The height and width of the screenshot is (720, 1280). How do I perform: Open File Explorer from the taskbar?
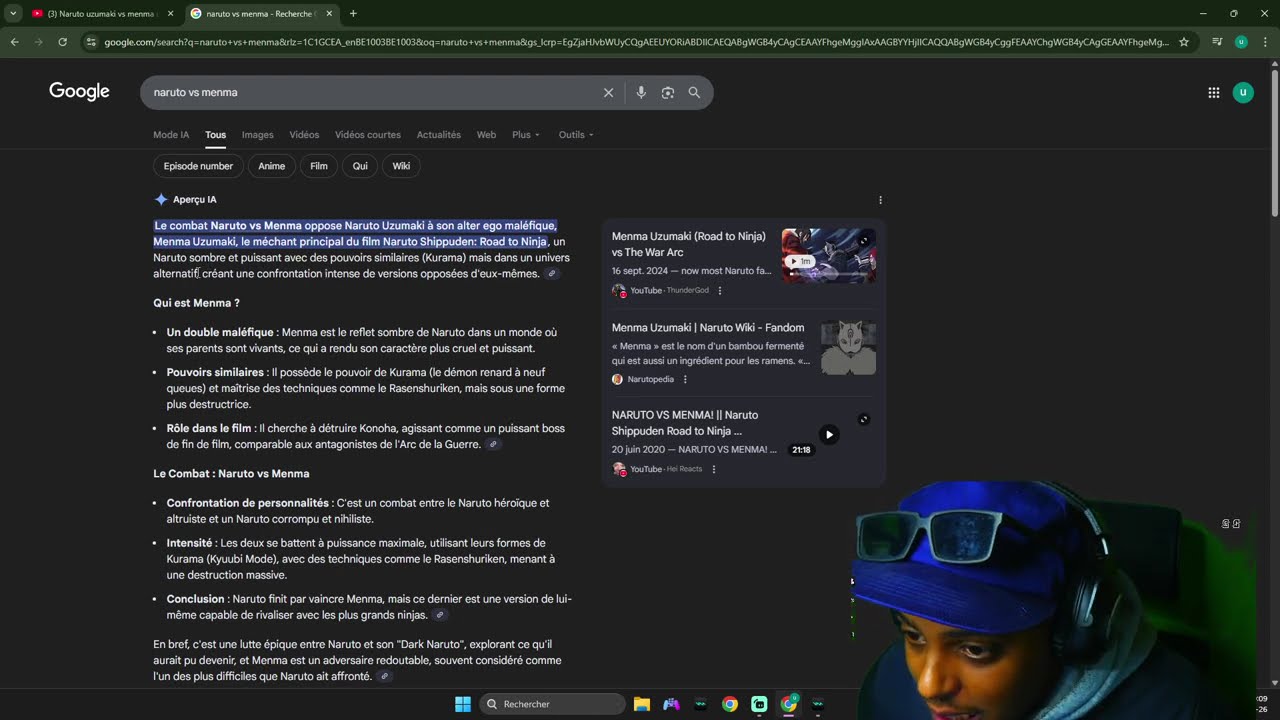pos(642,704)
